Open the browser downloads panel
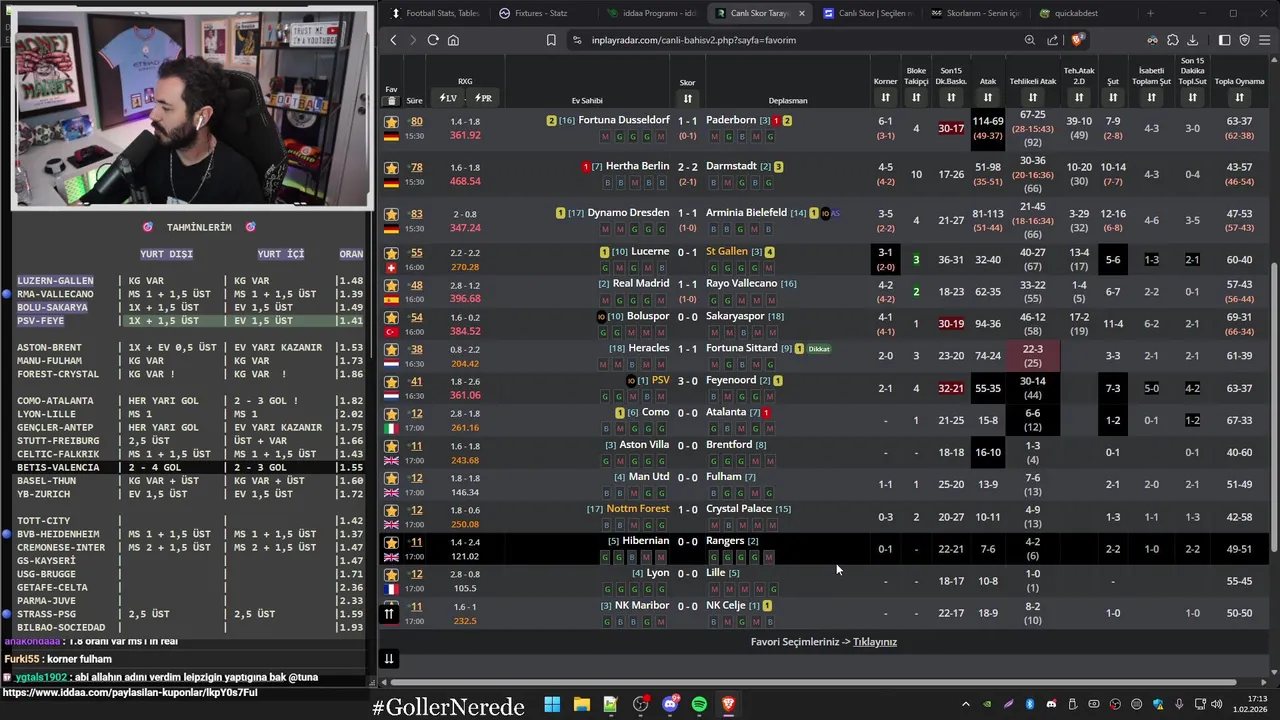 (x=1193, y=40)
